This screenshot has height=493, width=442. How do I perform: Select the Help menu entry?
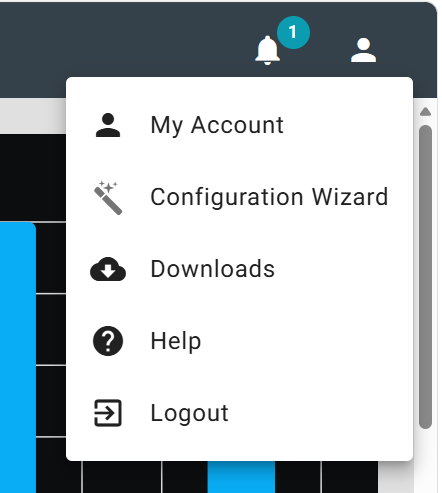click(x=239, y=341)
